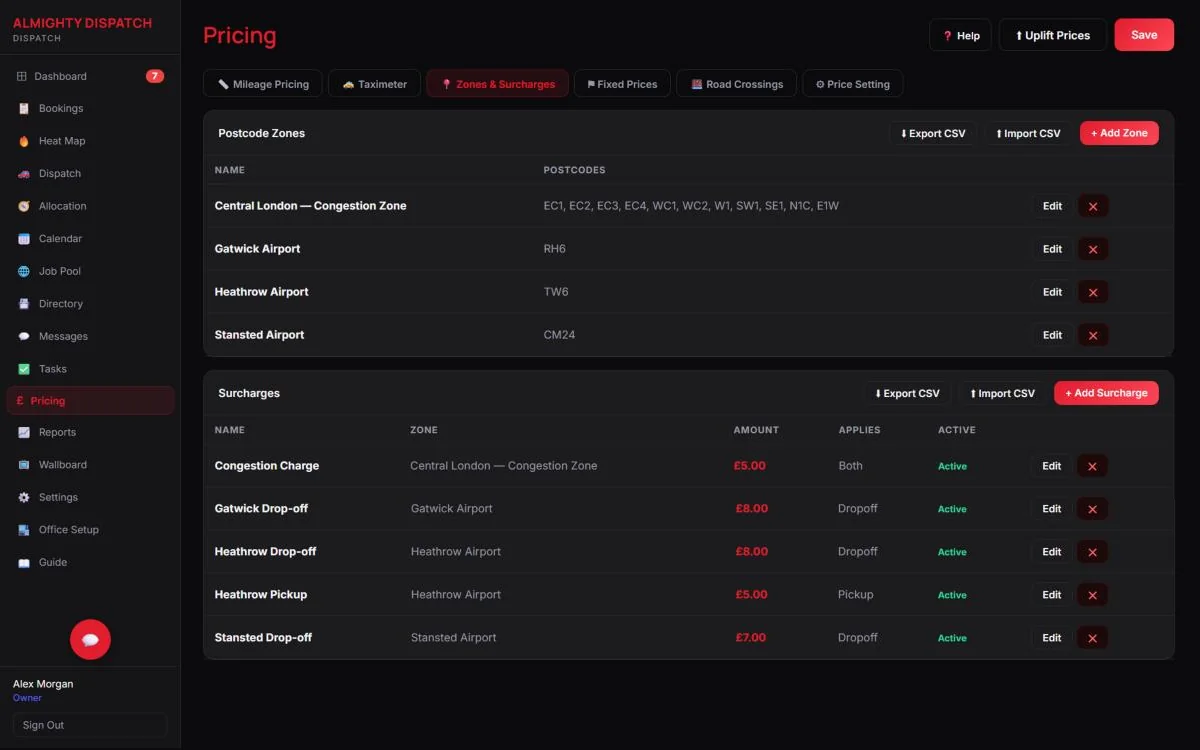The image size is (1200, 750).
Task: Click the £7.00 surcharge amount
Action: coord(751,638)
